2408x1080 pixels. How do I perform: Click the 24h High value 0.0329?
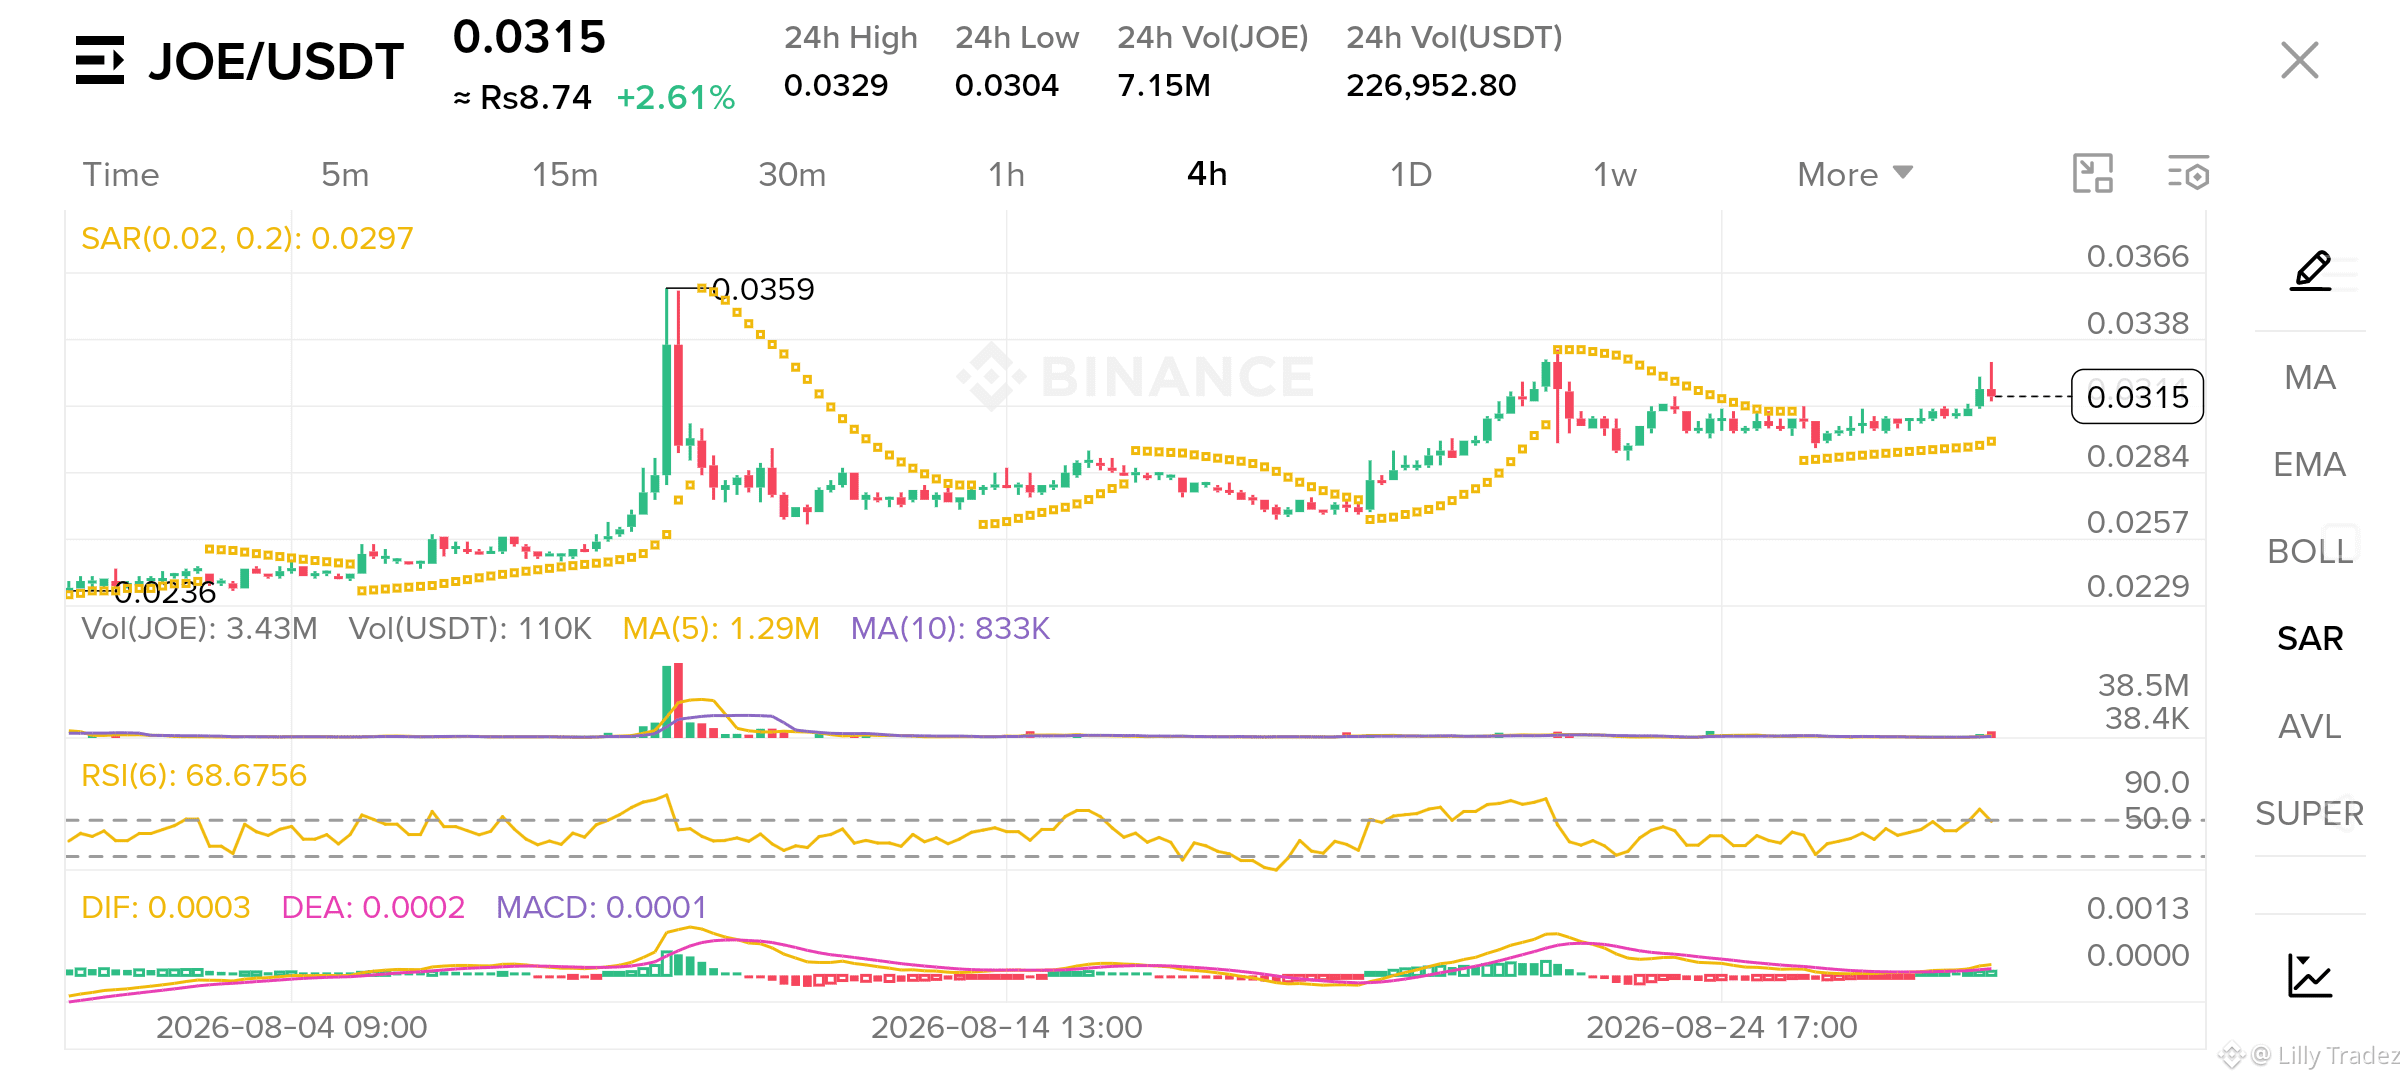click(836, 85)
